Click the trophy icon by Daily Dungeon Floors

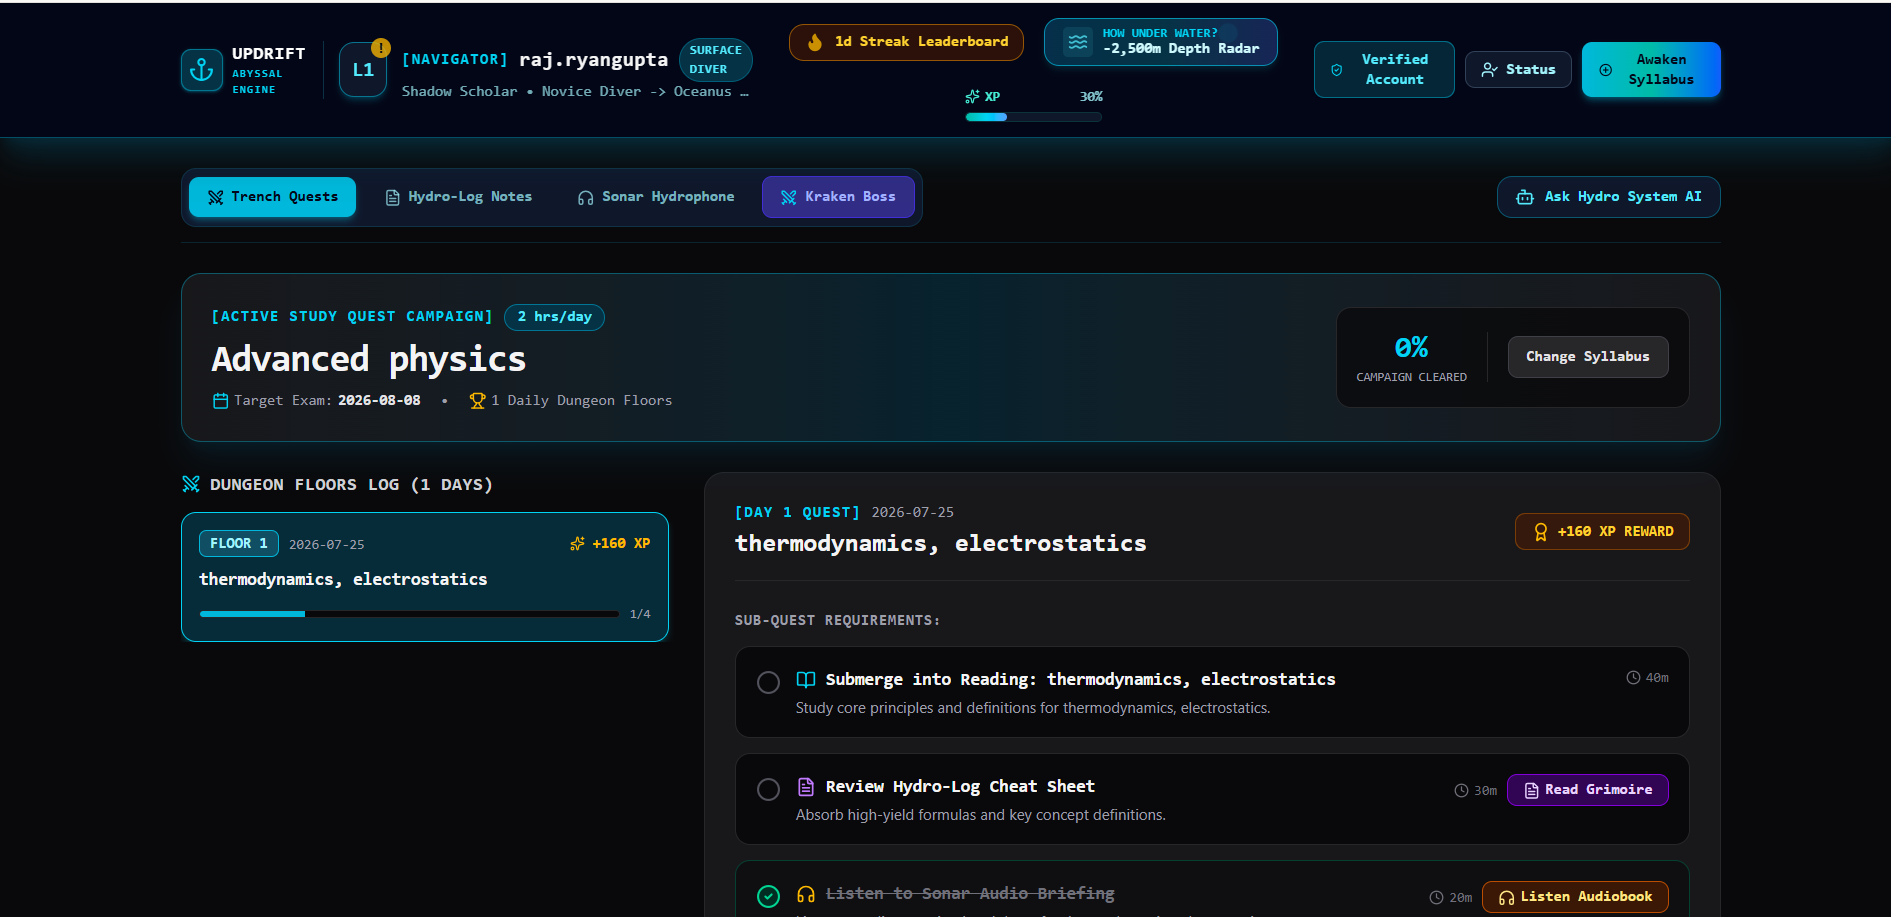pos(478,401)
